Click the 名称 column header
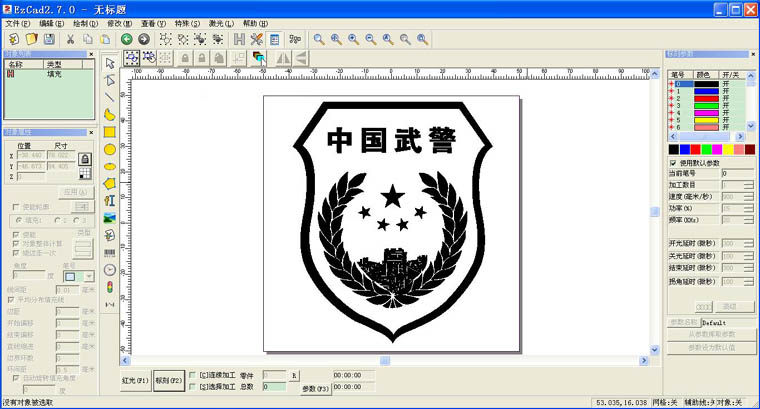Viewport: 760px width, 409px height. 24,64
